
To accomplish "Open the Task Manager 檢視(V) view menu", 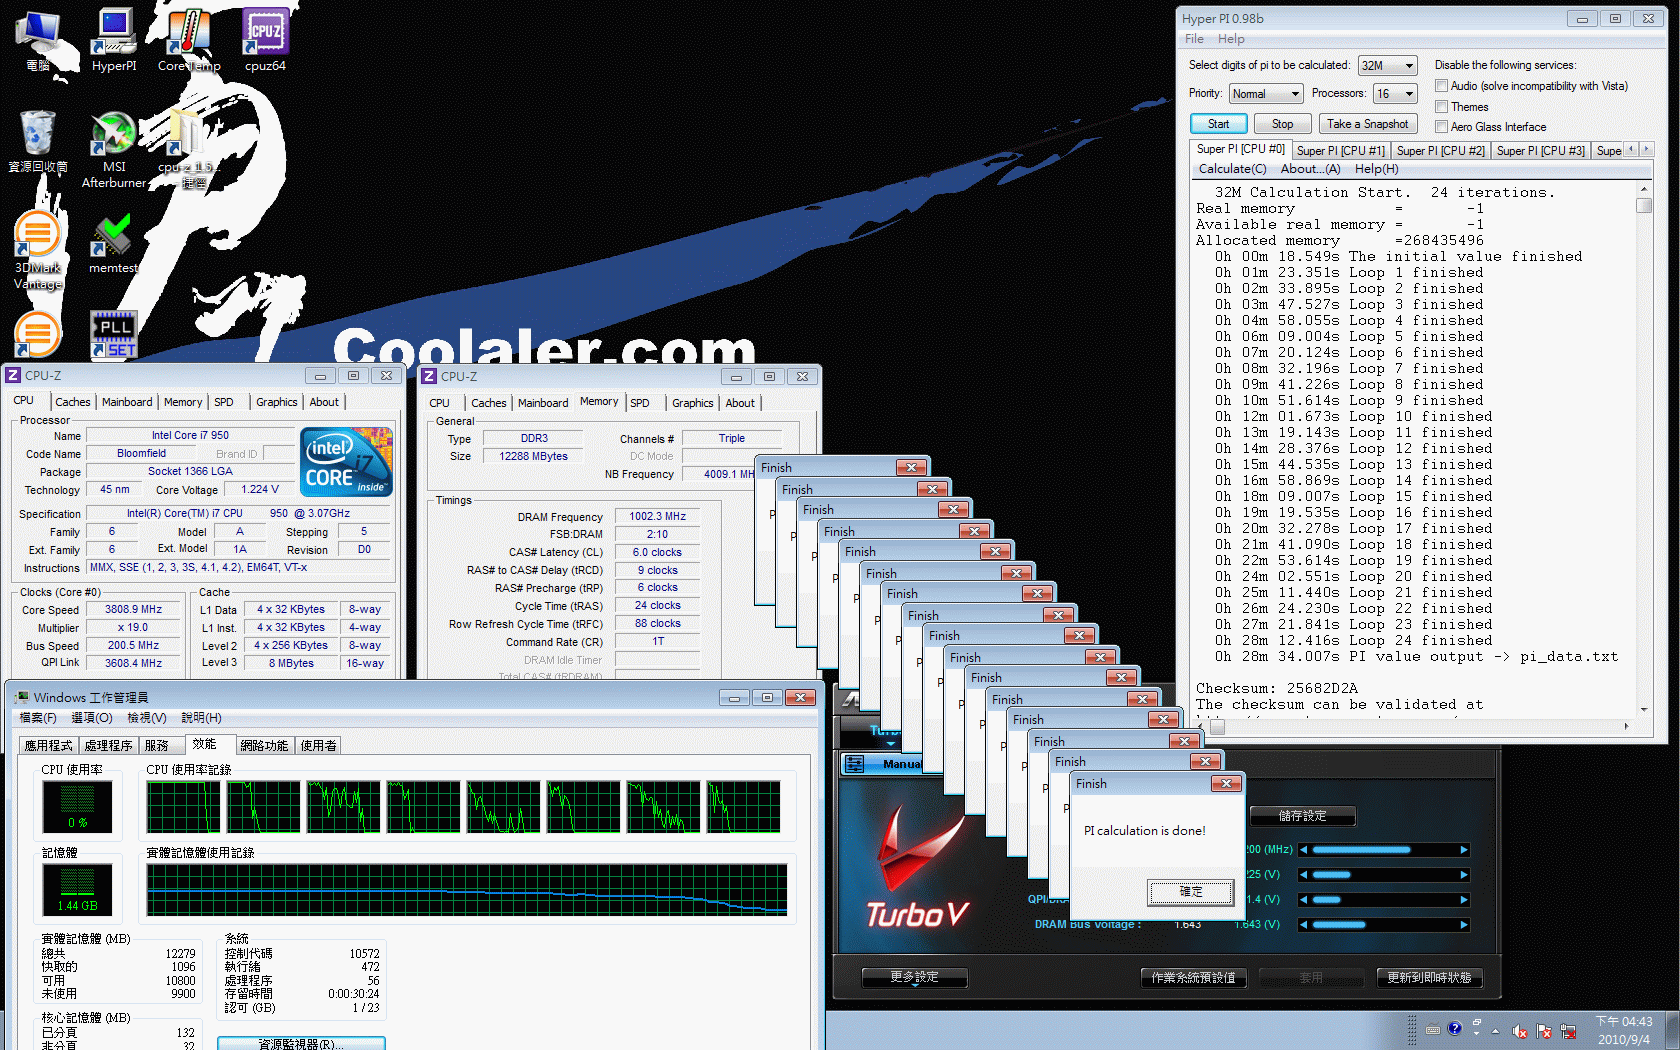I will [x=147, y=718].
